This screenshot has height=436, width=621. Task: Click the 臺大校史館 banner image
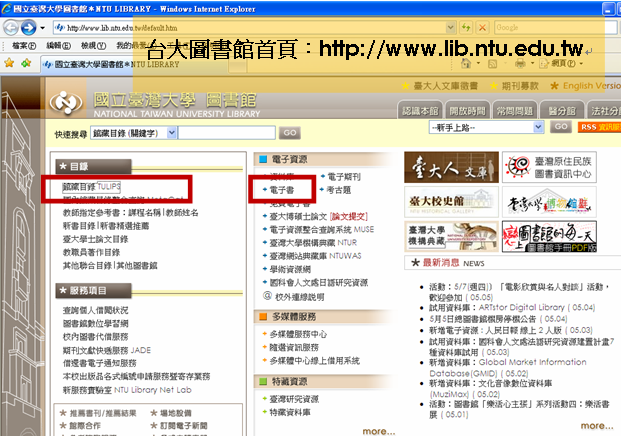(x=451, y=202)
